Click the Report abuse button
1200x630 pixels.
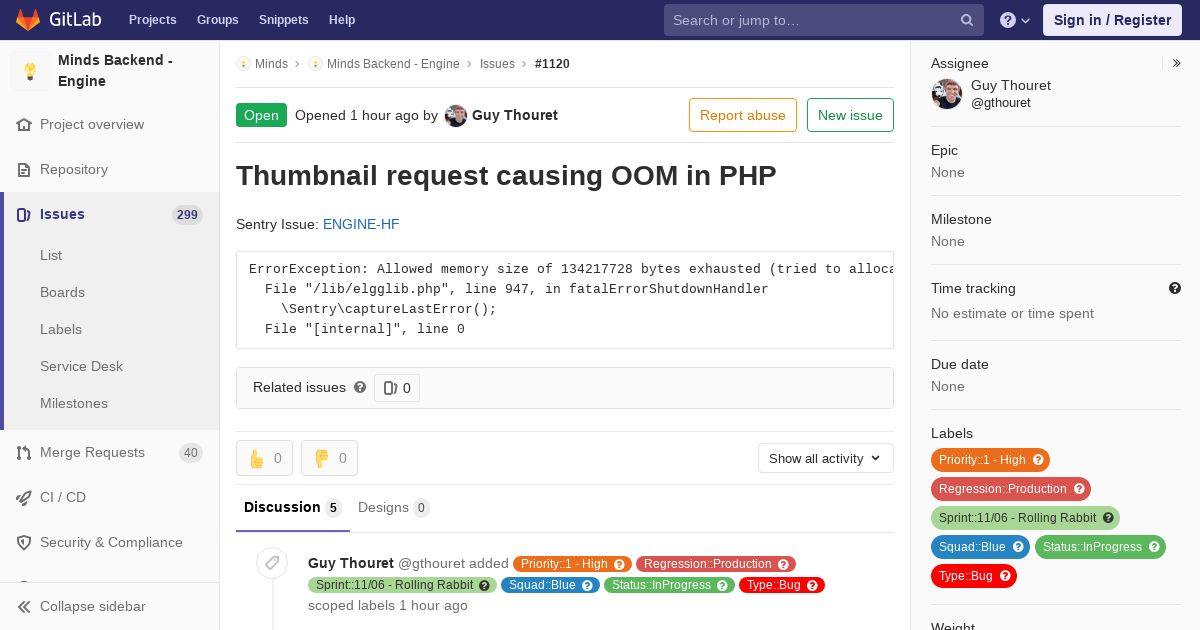pos(743,115)
